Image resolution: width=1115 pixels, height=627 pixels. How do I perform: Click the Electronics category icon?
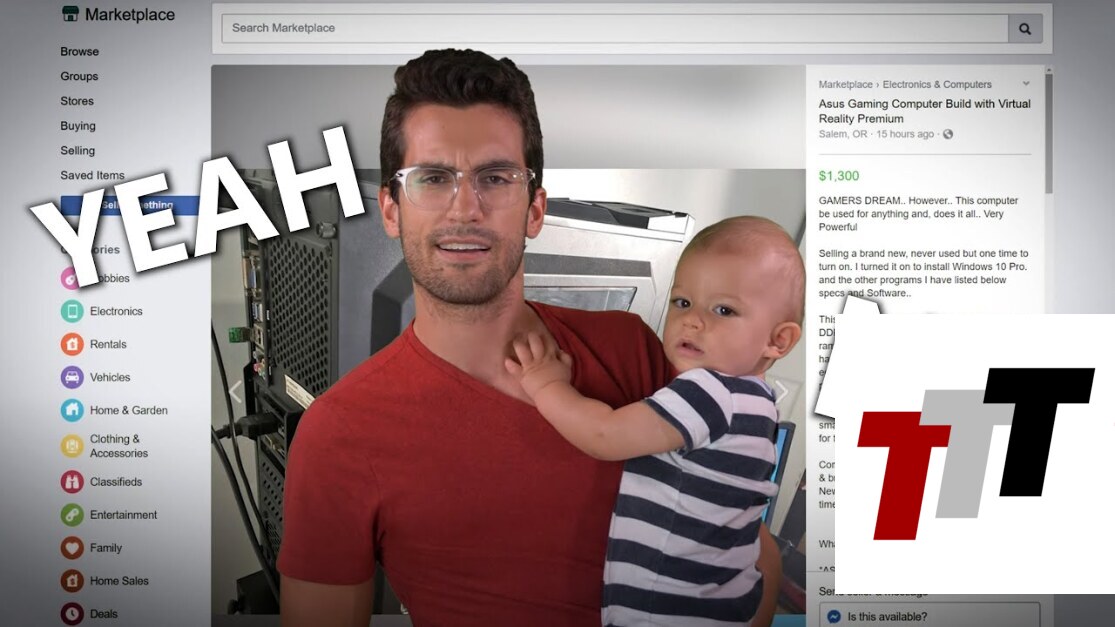tap(72, 311)
